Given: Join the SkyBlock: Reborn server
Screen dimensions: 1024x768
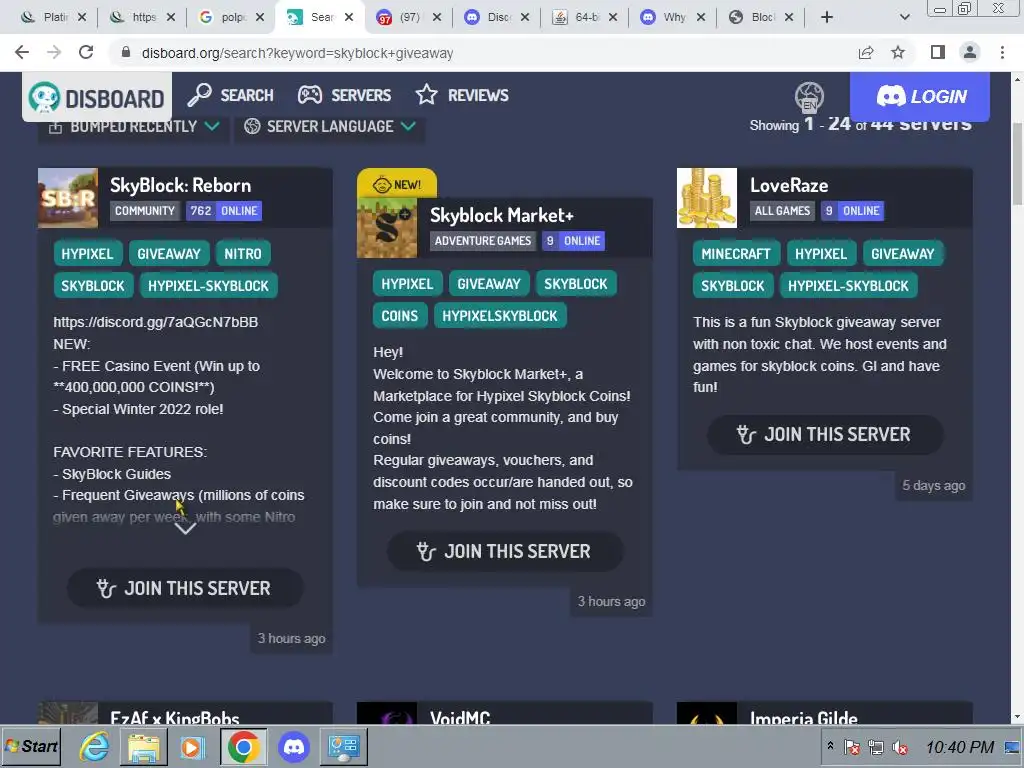Looking at the screenshot, I should coord(185,588).
